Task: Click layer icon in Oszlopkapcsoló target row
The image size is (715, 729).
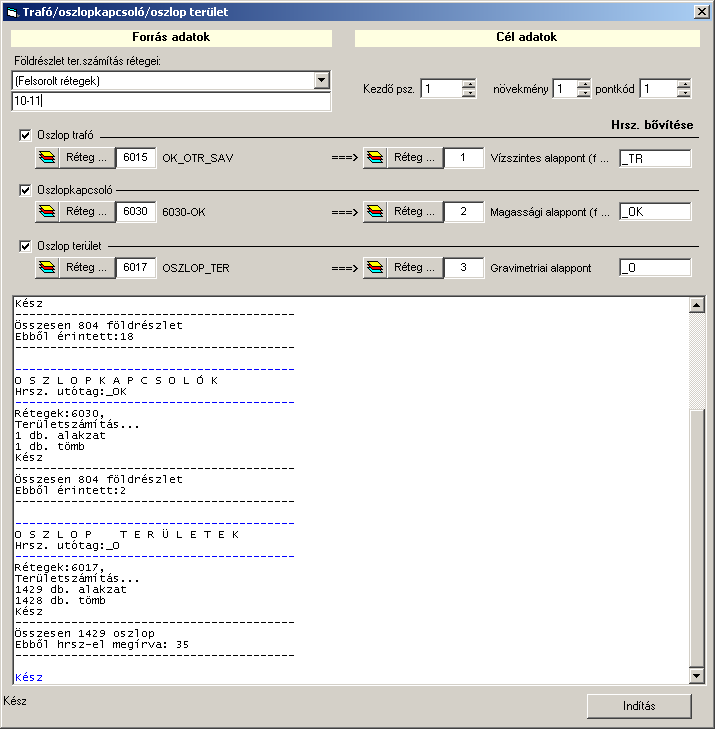Action: pos(375,212)
